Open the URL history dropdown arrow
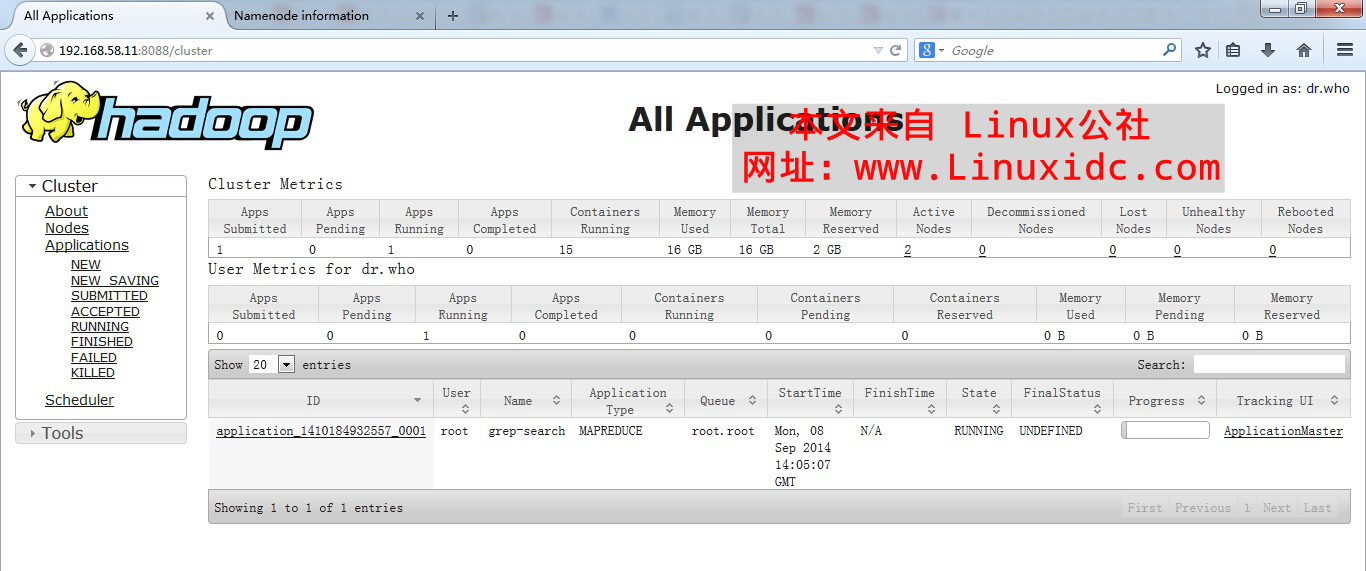Viewport: 1366px width, 571px height. pos(878,50)
